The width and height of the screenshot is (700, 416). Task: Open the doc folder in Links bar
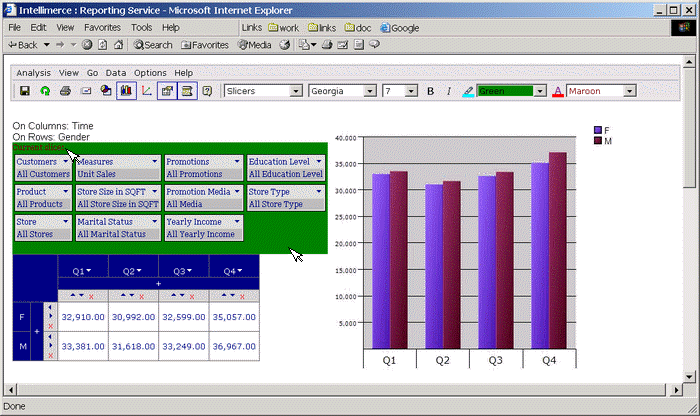click(x=358, y=28)
